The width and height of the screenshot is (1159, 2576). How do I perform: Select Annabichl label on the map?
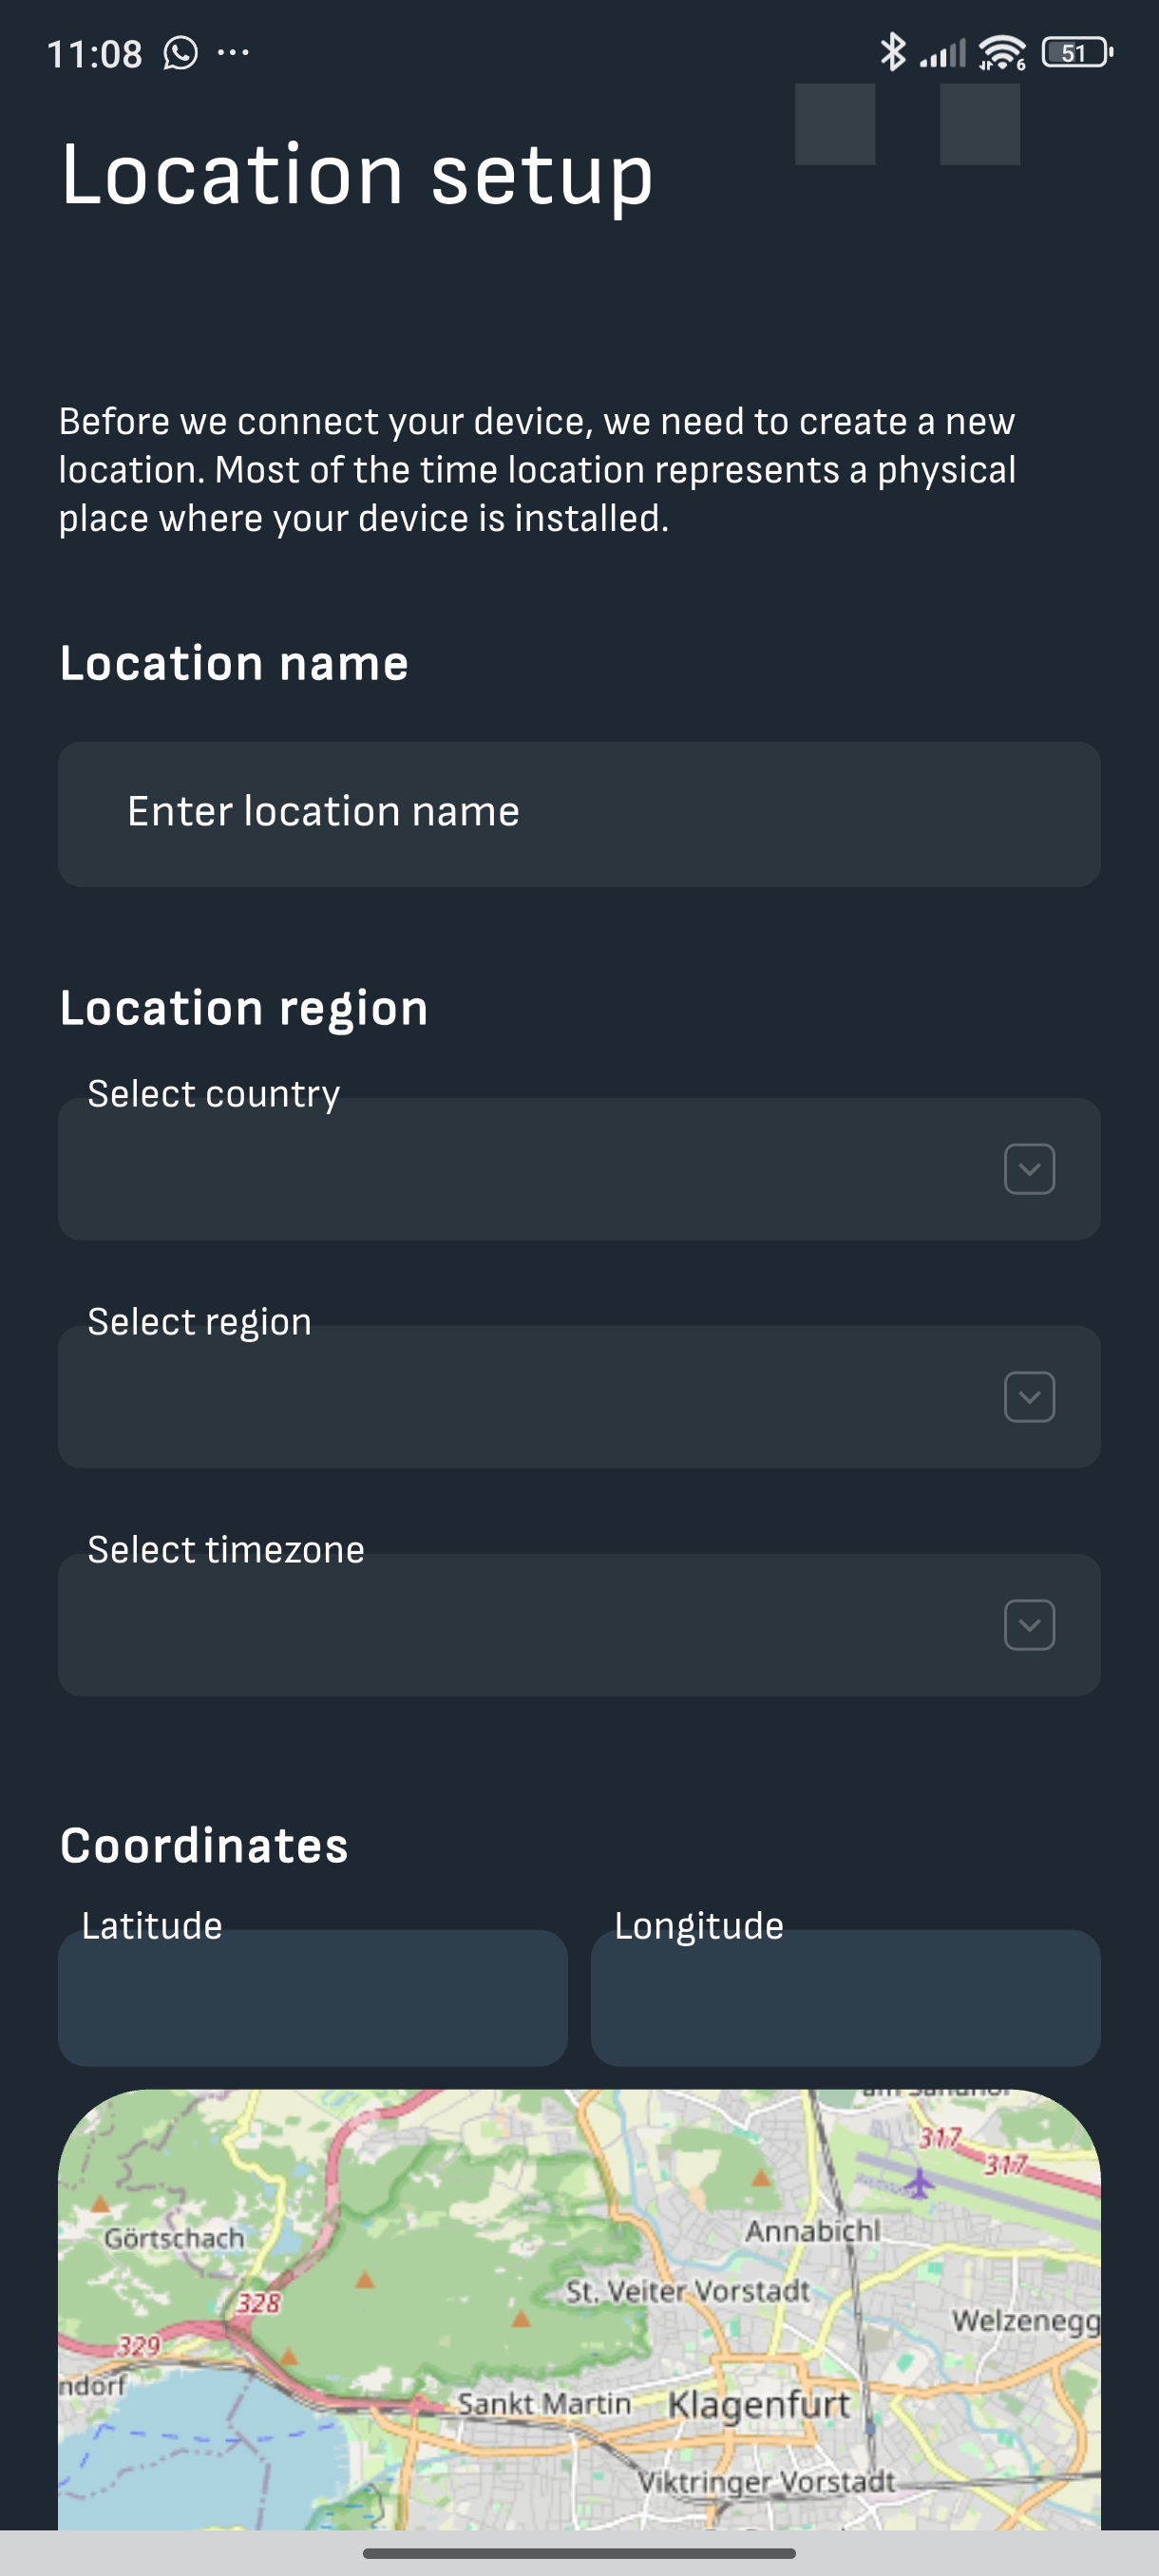pyautogui.click(x=812, y=2231)
